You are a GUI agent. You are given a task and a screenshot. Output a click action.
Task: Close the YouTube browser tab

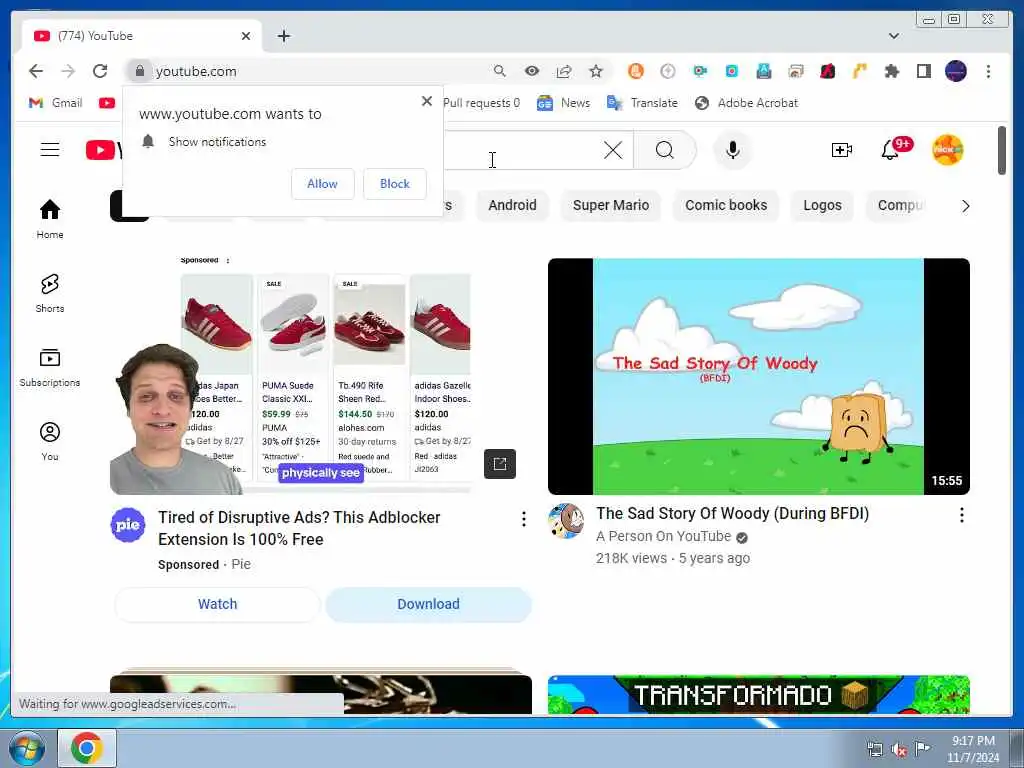(246, 36)
